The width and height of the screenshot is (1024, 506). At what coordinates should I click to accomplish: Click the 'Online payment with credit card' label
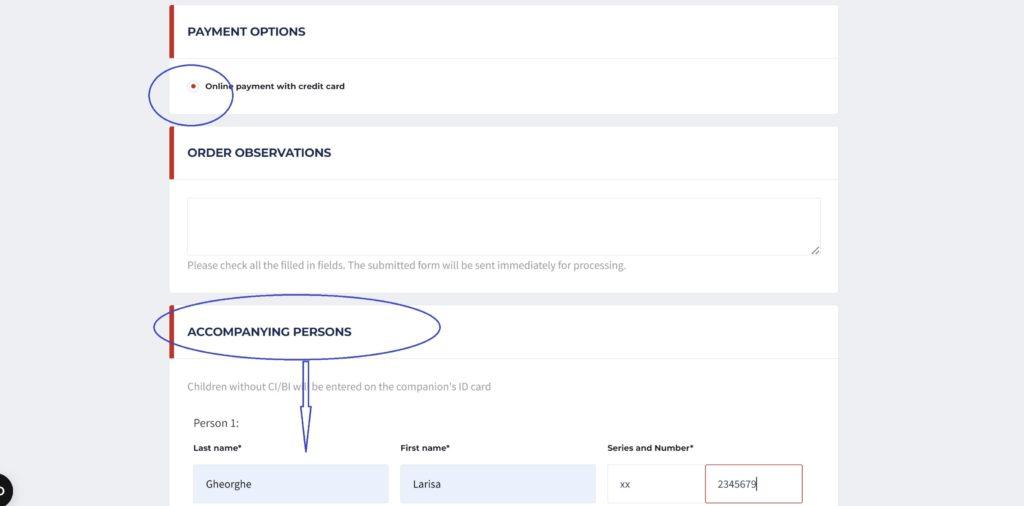click(275, 86)
